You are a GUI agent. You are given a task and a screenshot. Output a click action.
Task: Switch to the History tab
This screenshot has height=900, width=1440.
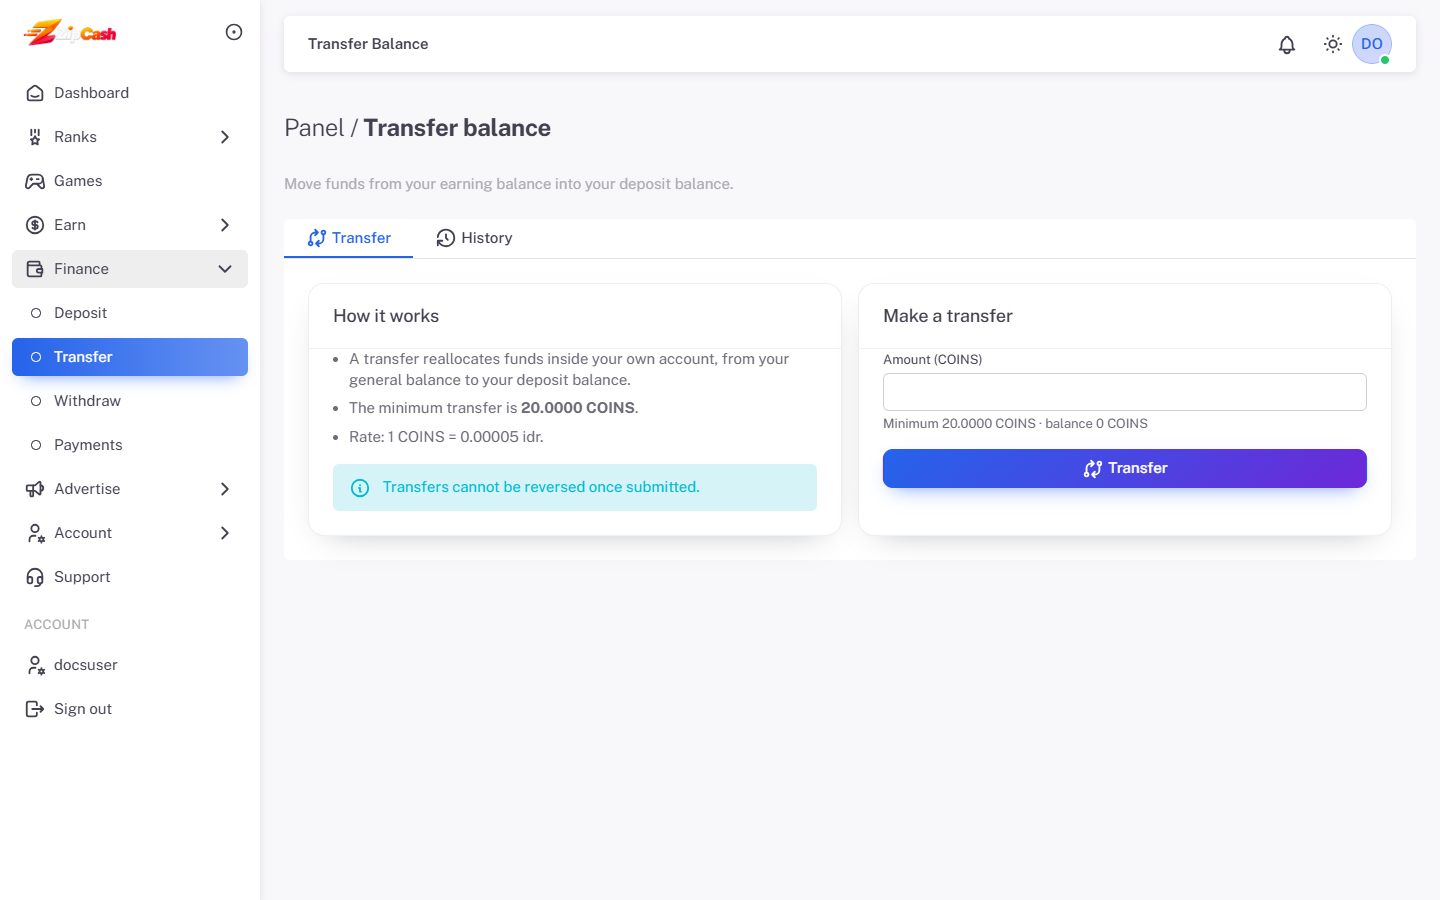coord(475,238)
